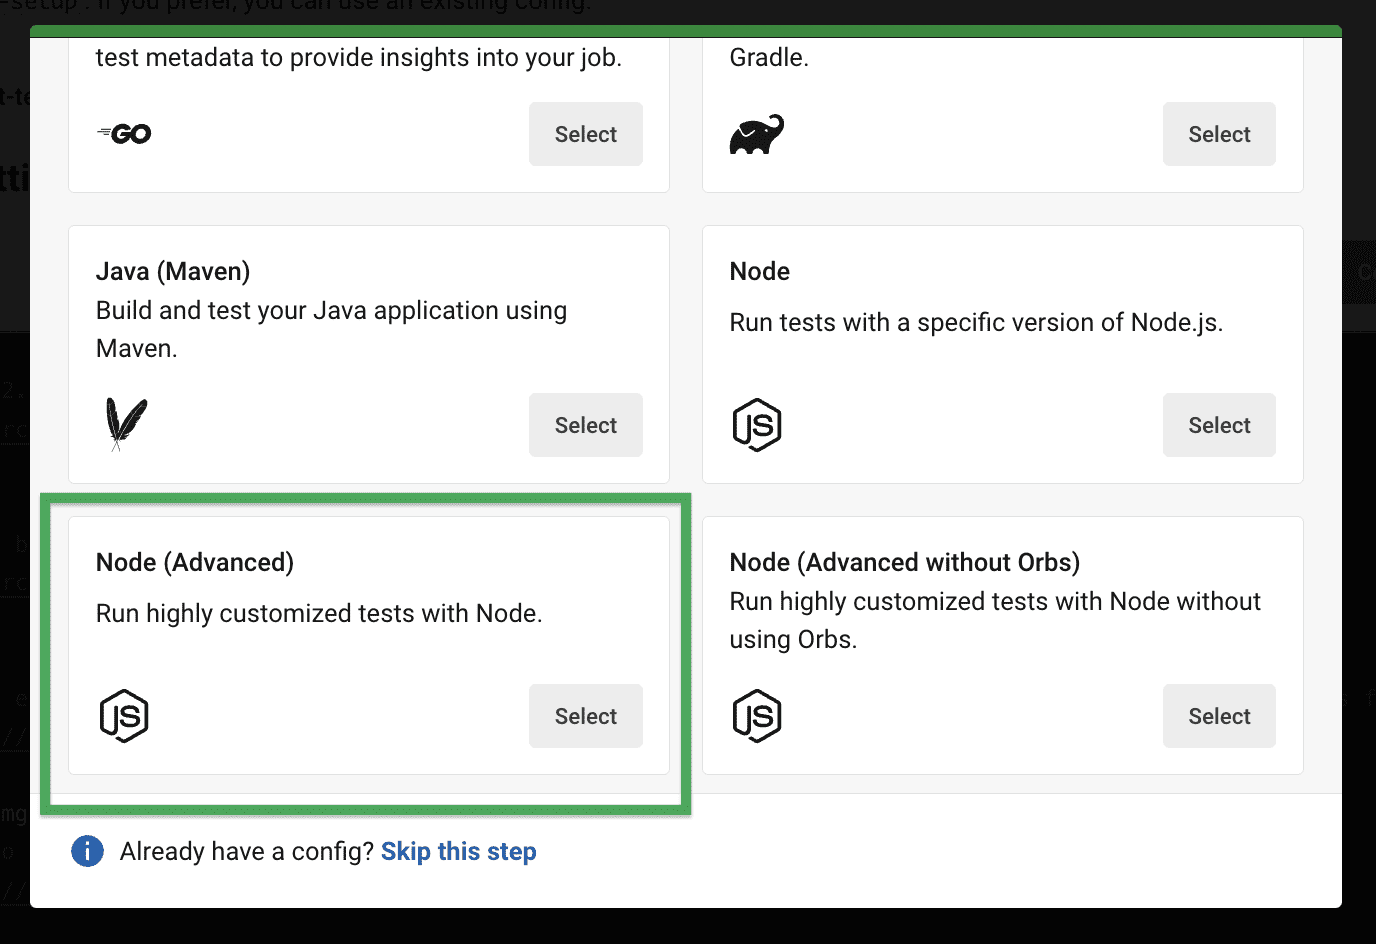Open the Skip this step link

(x=459, y=851)
